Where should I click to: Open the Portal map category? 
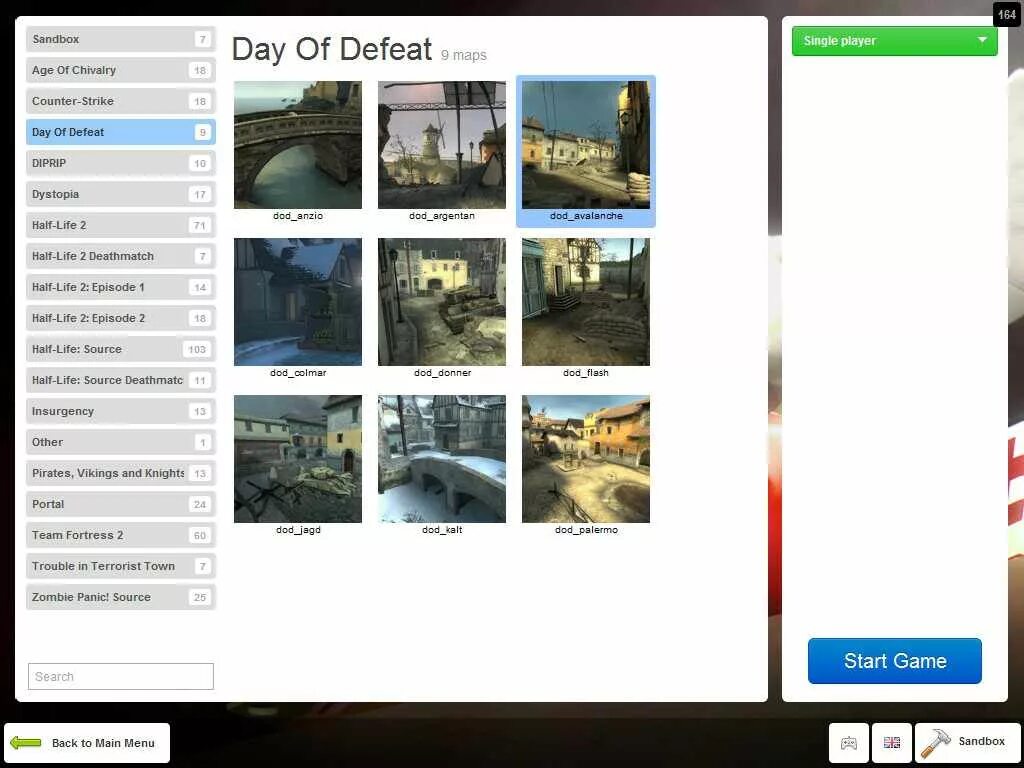[121, 504]
